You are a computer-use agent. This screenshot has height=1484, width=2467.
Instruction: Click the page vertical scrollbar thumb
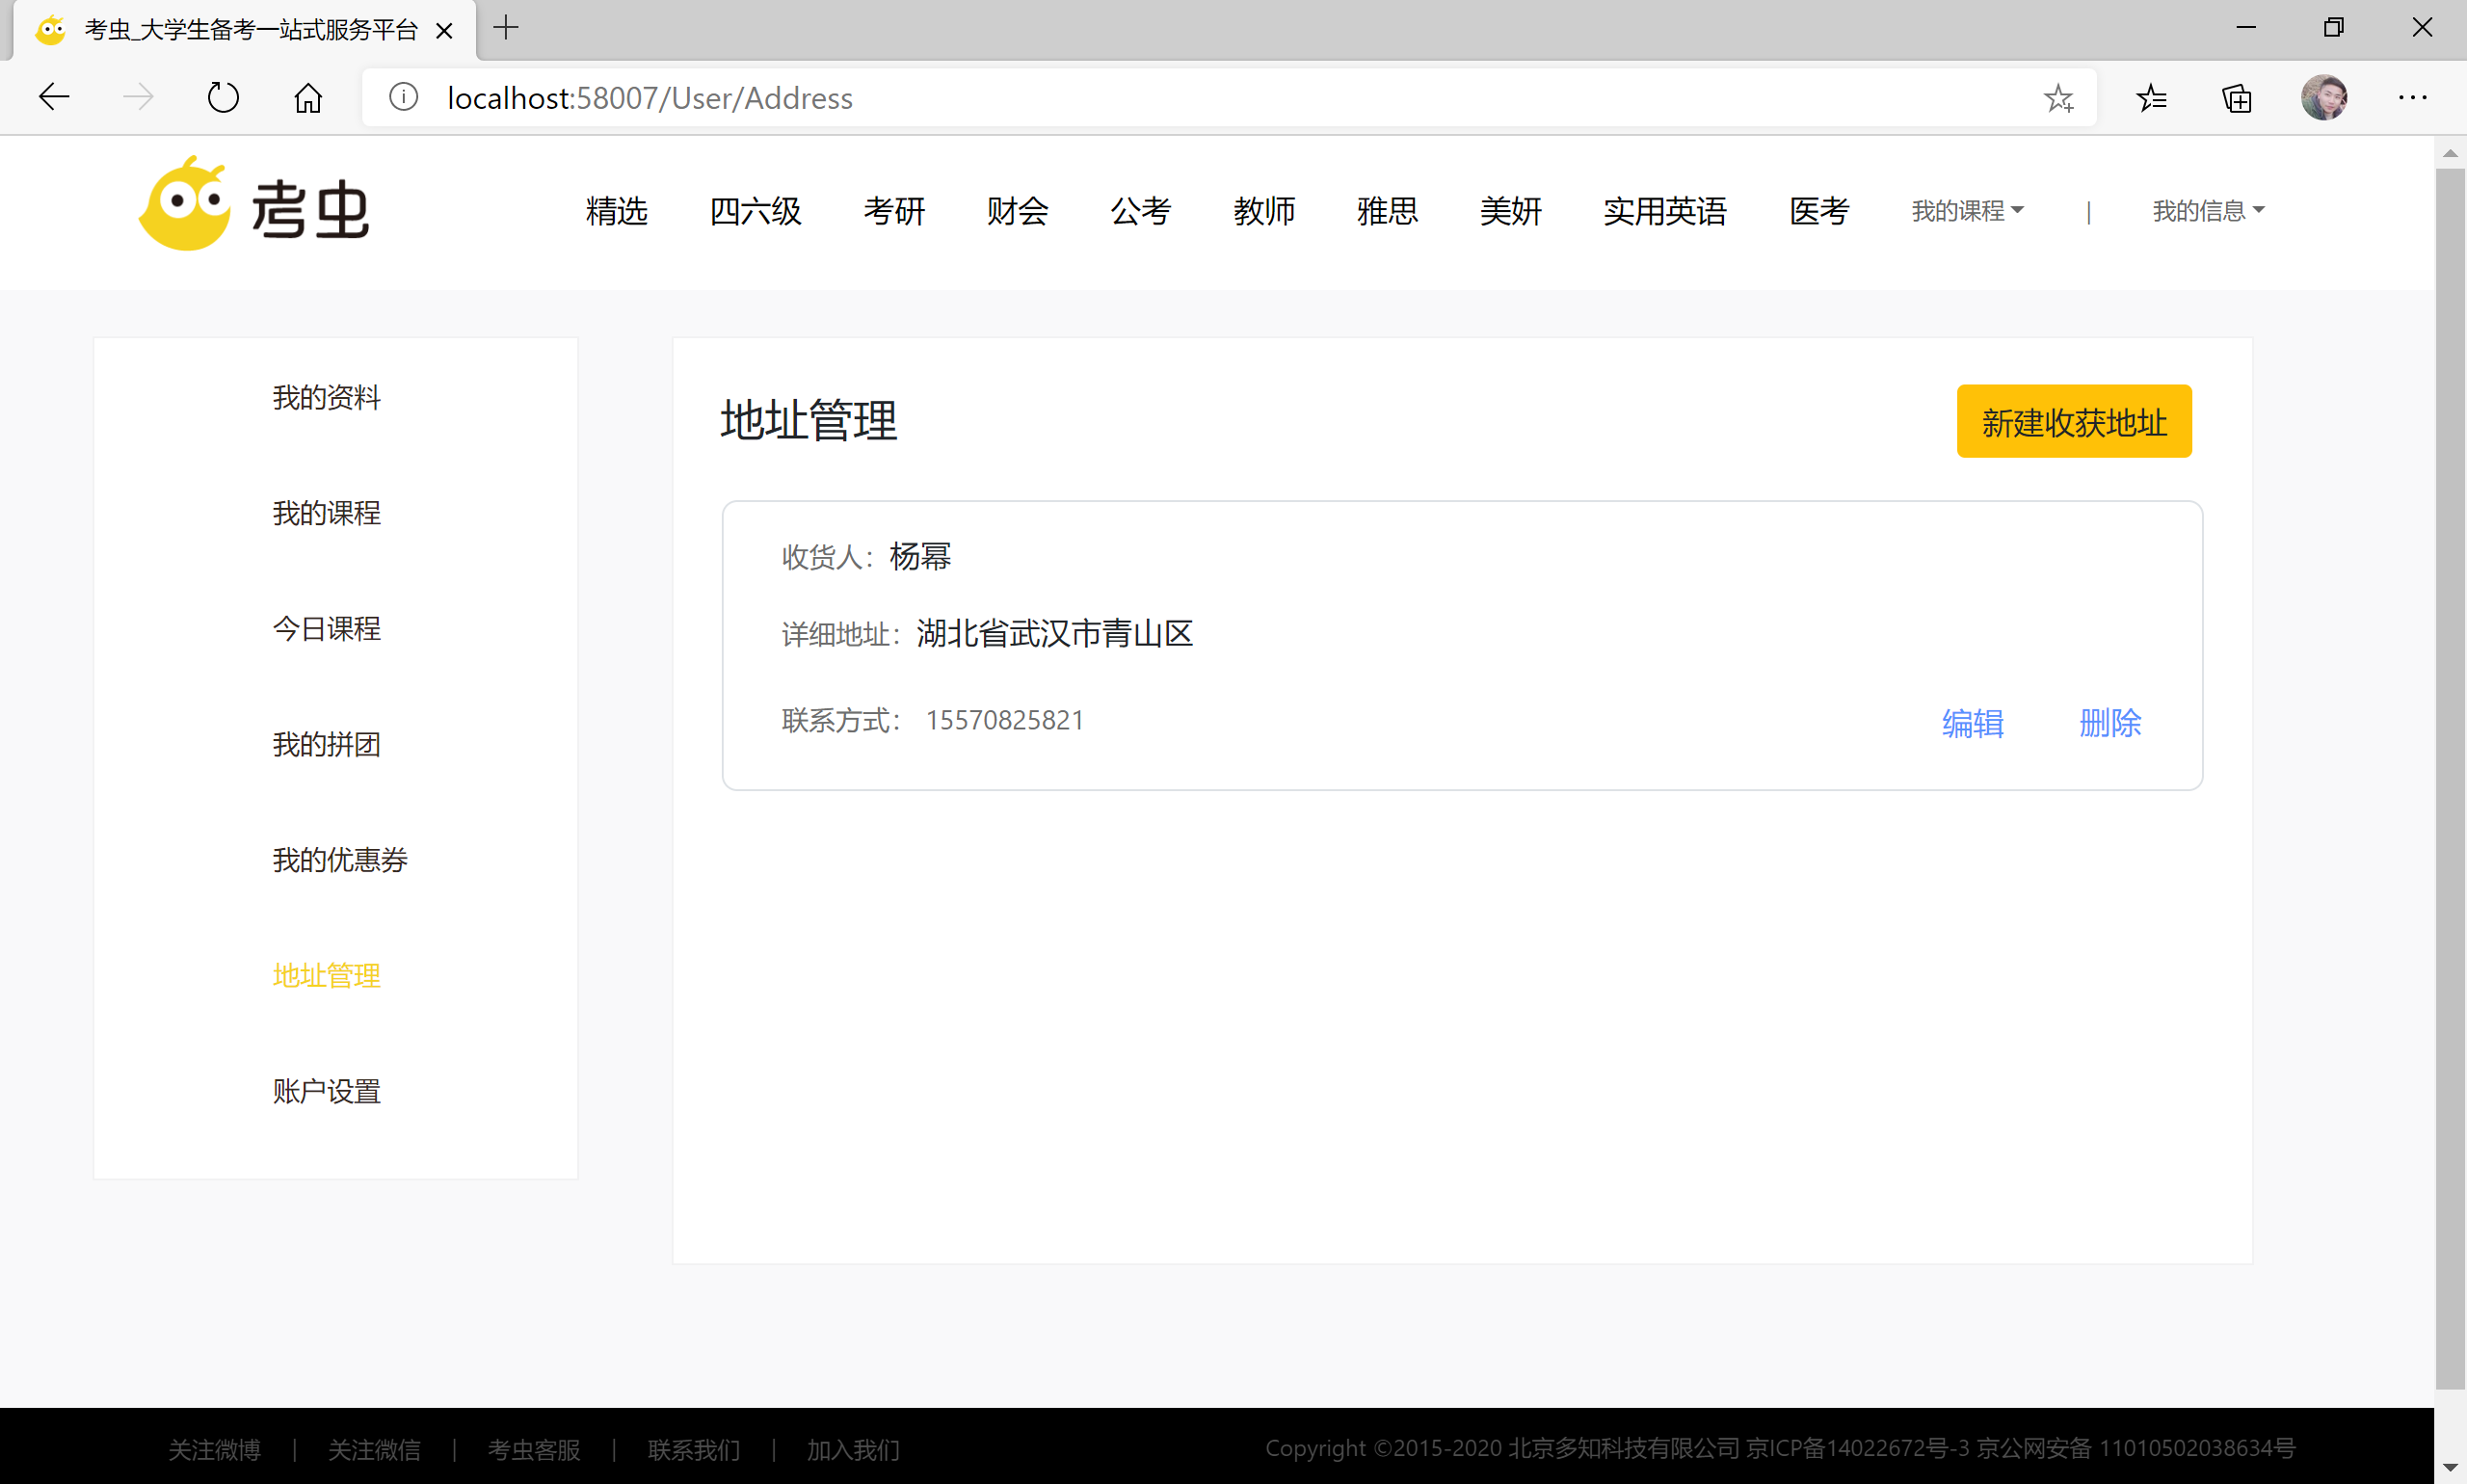pos(2449,780)
